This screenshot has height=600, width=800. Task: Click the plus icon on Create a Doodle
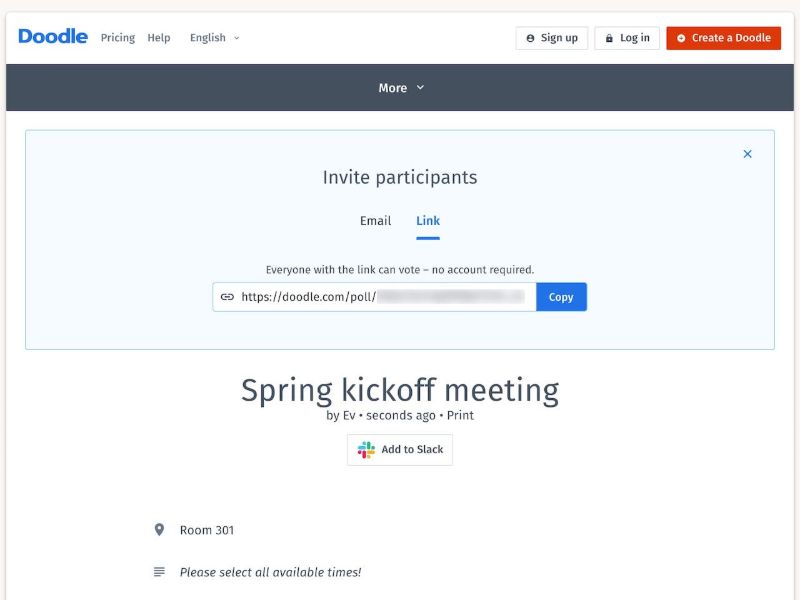[681, 38]
